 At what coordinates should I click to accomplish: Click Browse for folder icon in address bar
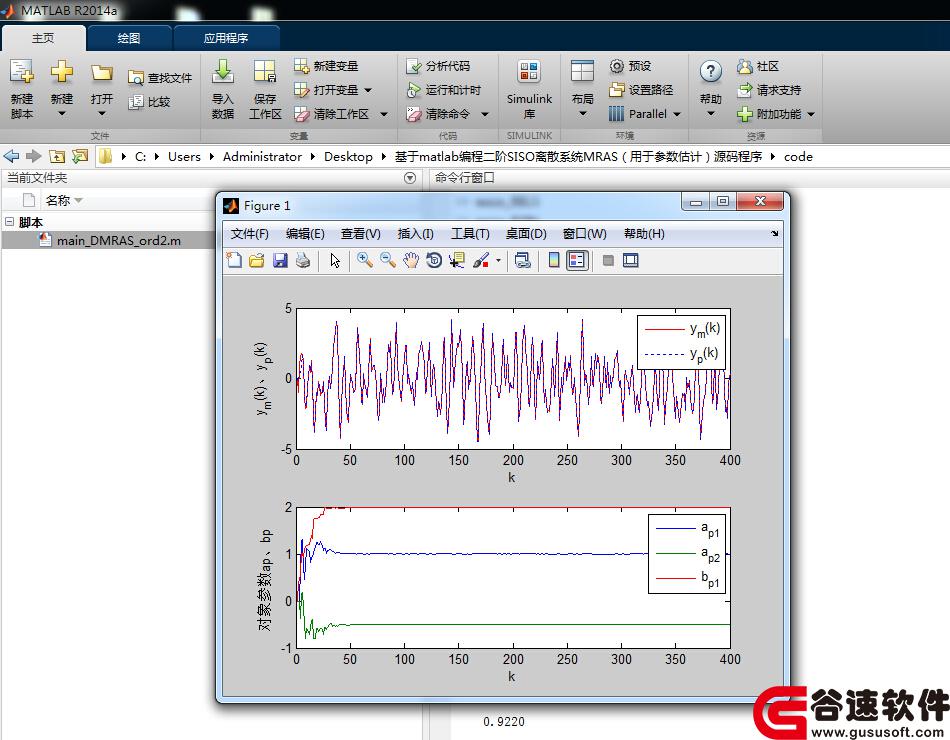coord(80,156)
